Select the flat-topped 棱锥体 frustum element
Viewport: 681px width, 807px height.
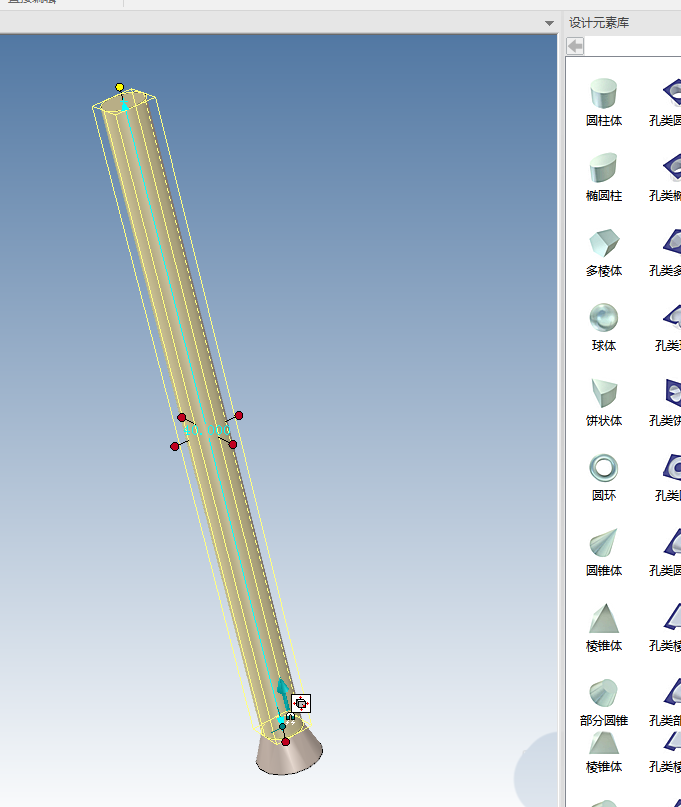(x=603, y=753)
